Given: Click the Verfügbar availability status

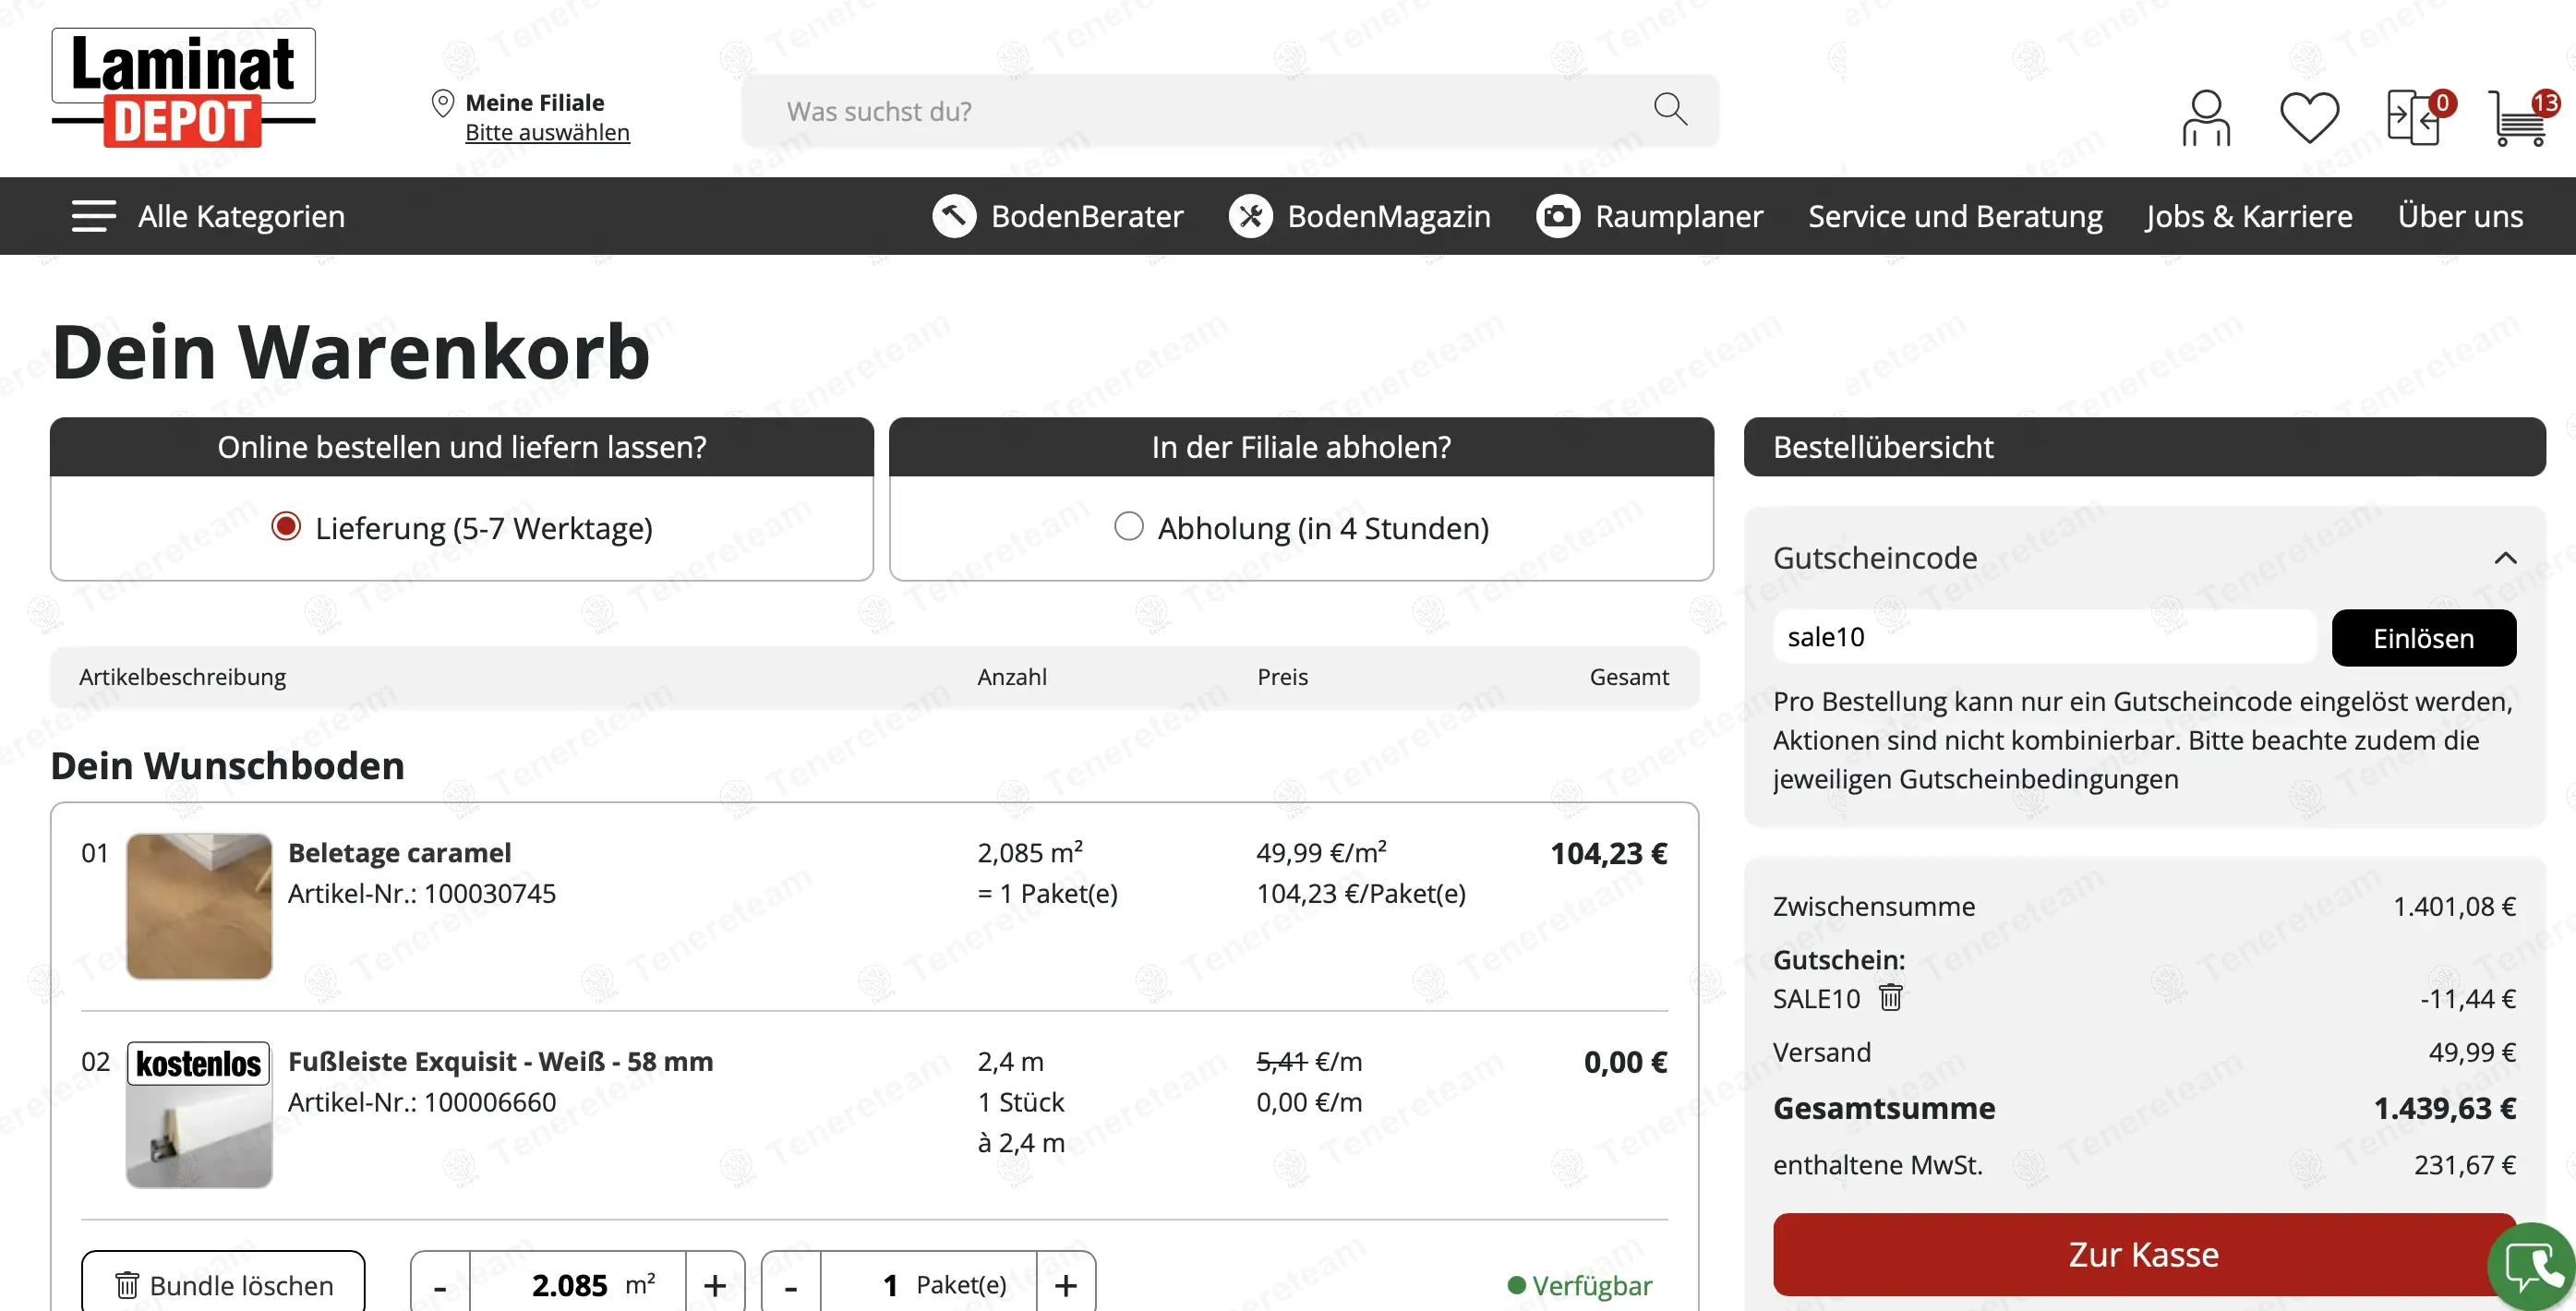Looking at the screenshot, I should 1580,1285.
